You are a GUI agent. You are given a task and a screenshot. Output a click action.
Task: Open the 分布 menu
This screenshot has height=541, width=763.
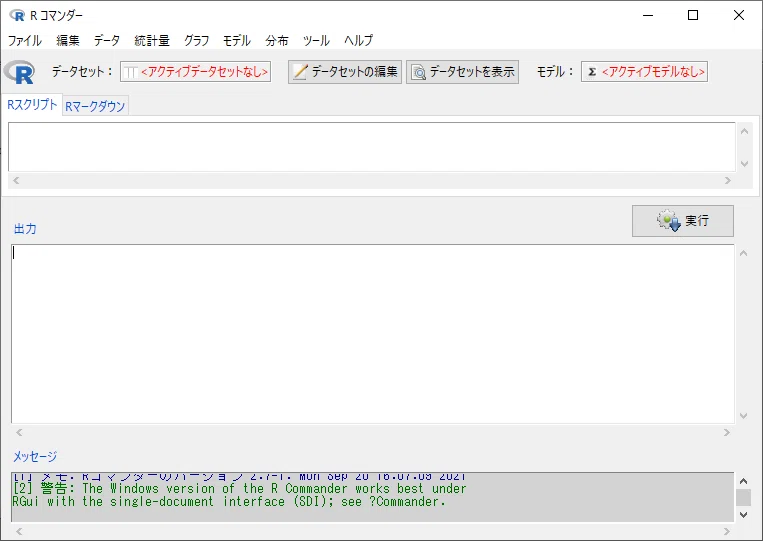coord(277,40)
